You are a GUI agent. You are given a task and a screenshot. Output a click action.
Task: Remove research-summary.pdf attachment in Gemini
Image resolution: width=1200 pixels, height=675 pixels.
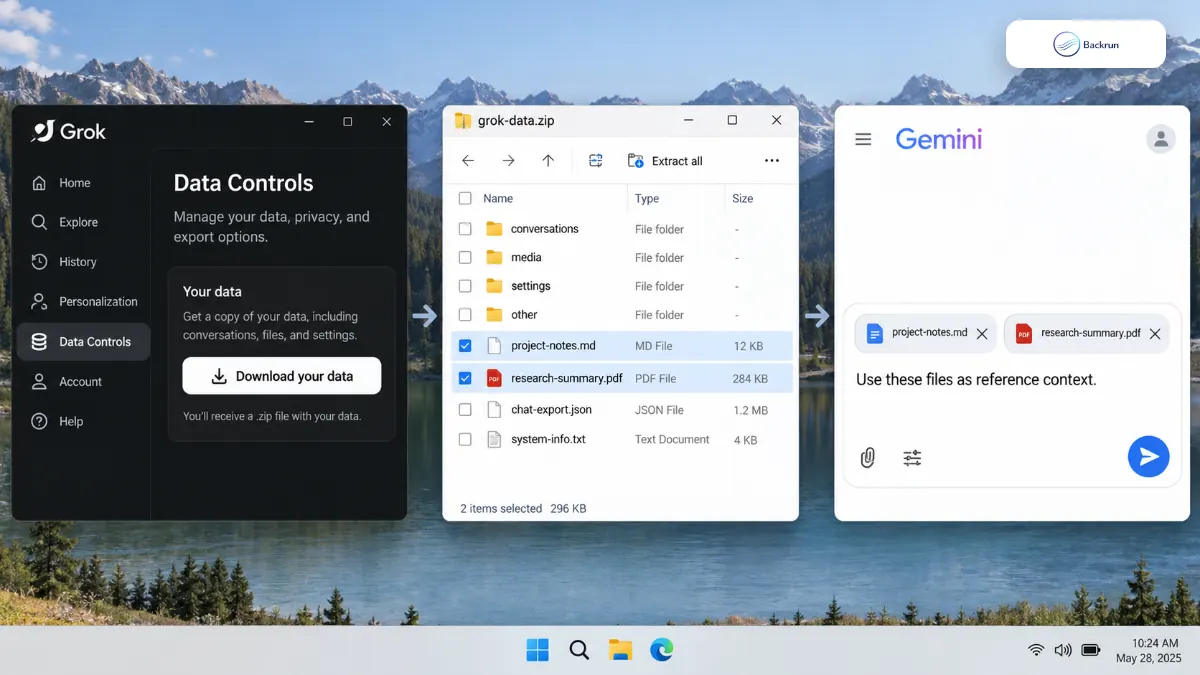click(x=1155, y=334)
